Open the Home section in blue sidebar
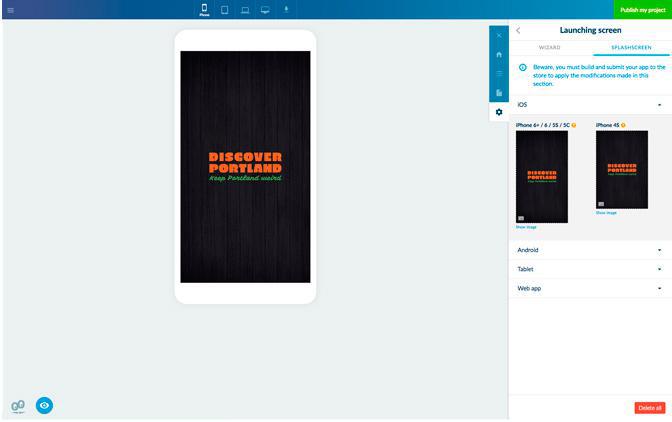The image size is (672, 422). pos(499,55)
